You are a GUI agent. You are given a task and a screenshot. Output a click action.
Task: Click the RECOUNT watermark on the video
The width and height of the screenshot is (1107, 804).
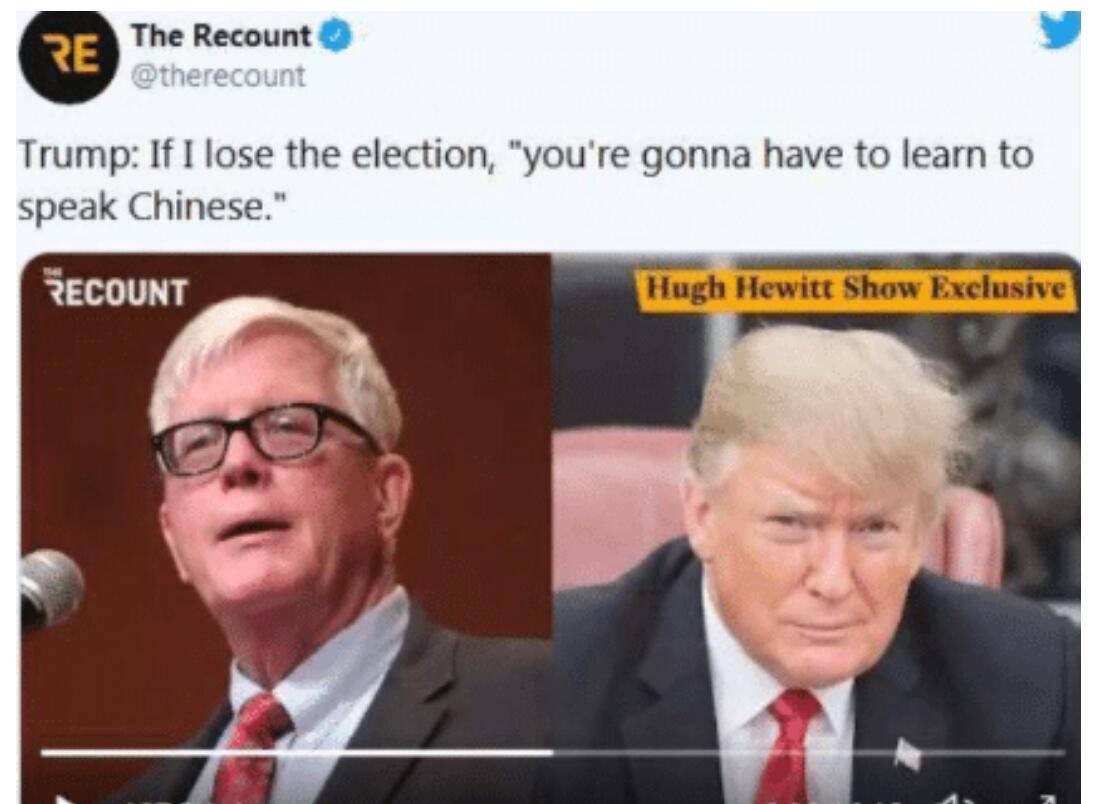pyautogui.click(x=116, y=289)
